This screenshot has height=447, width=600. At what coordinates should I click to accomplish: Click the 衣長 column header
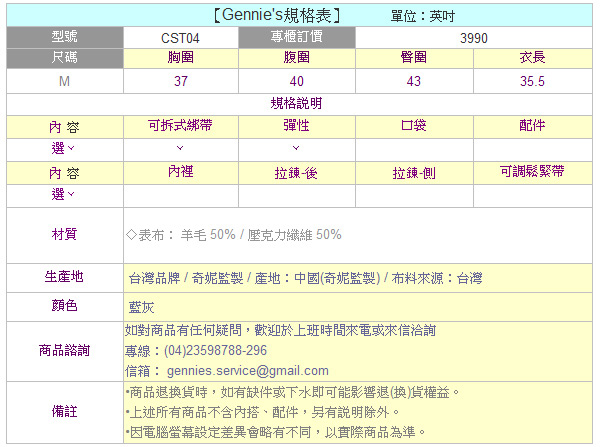click(x=532, y=57)
